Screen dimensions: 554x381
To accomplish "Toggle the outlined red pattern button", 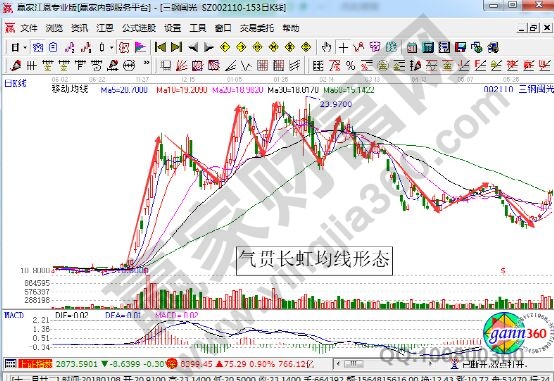I will [124, 47].
